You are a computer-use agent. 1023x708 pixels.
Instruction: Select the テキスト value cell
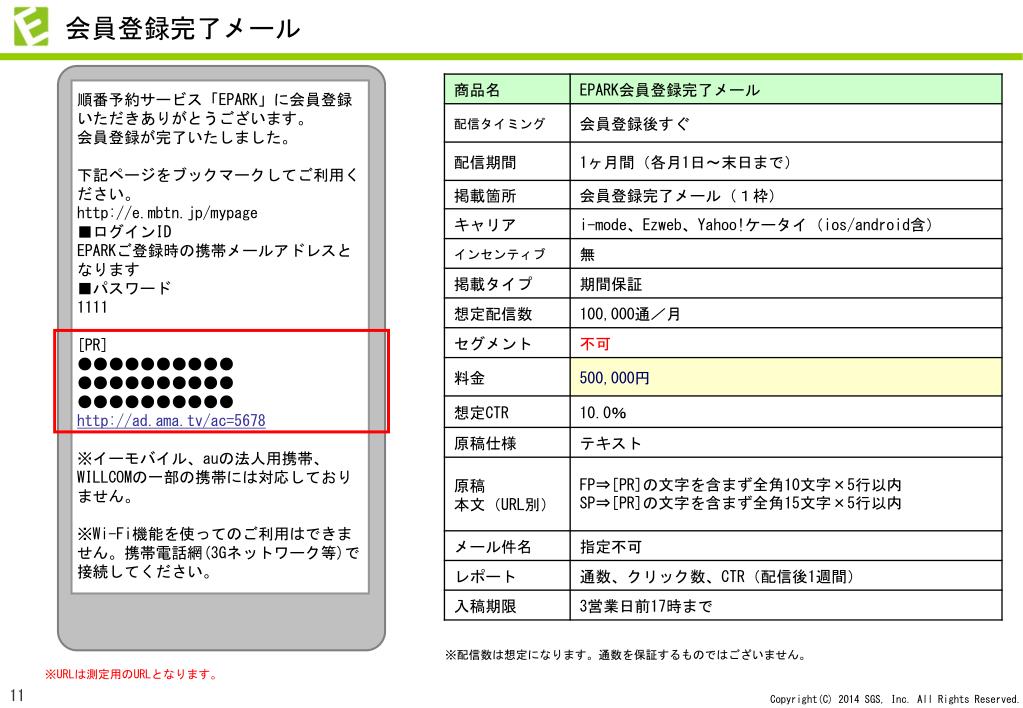786,443
